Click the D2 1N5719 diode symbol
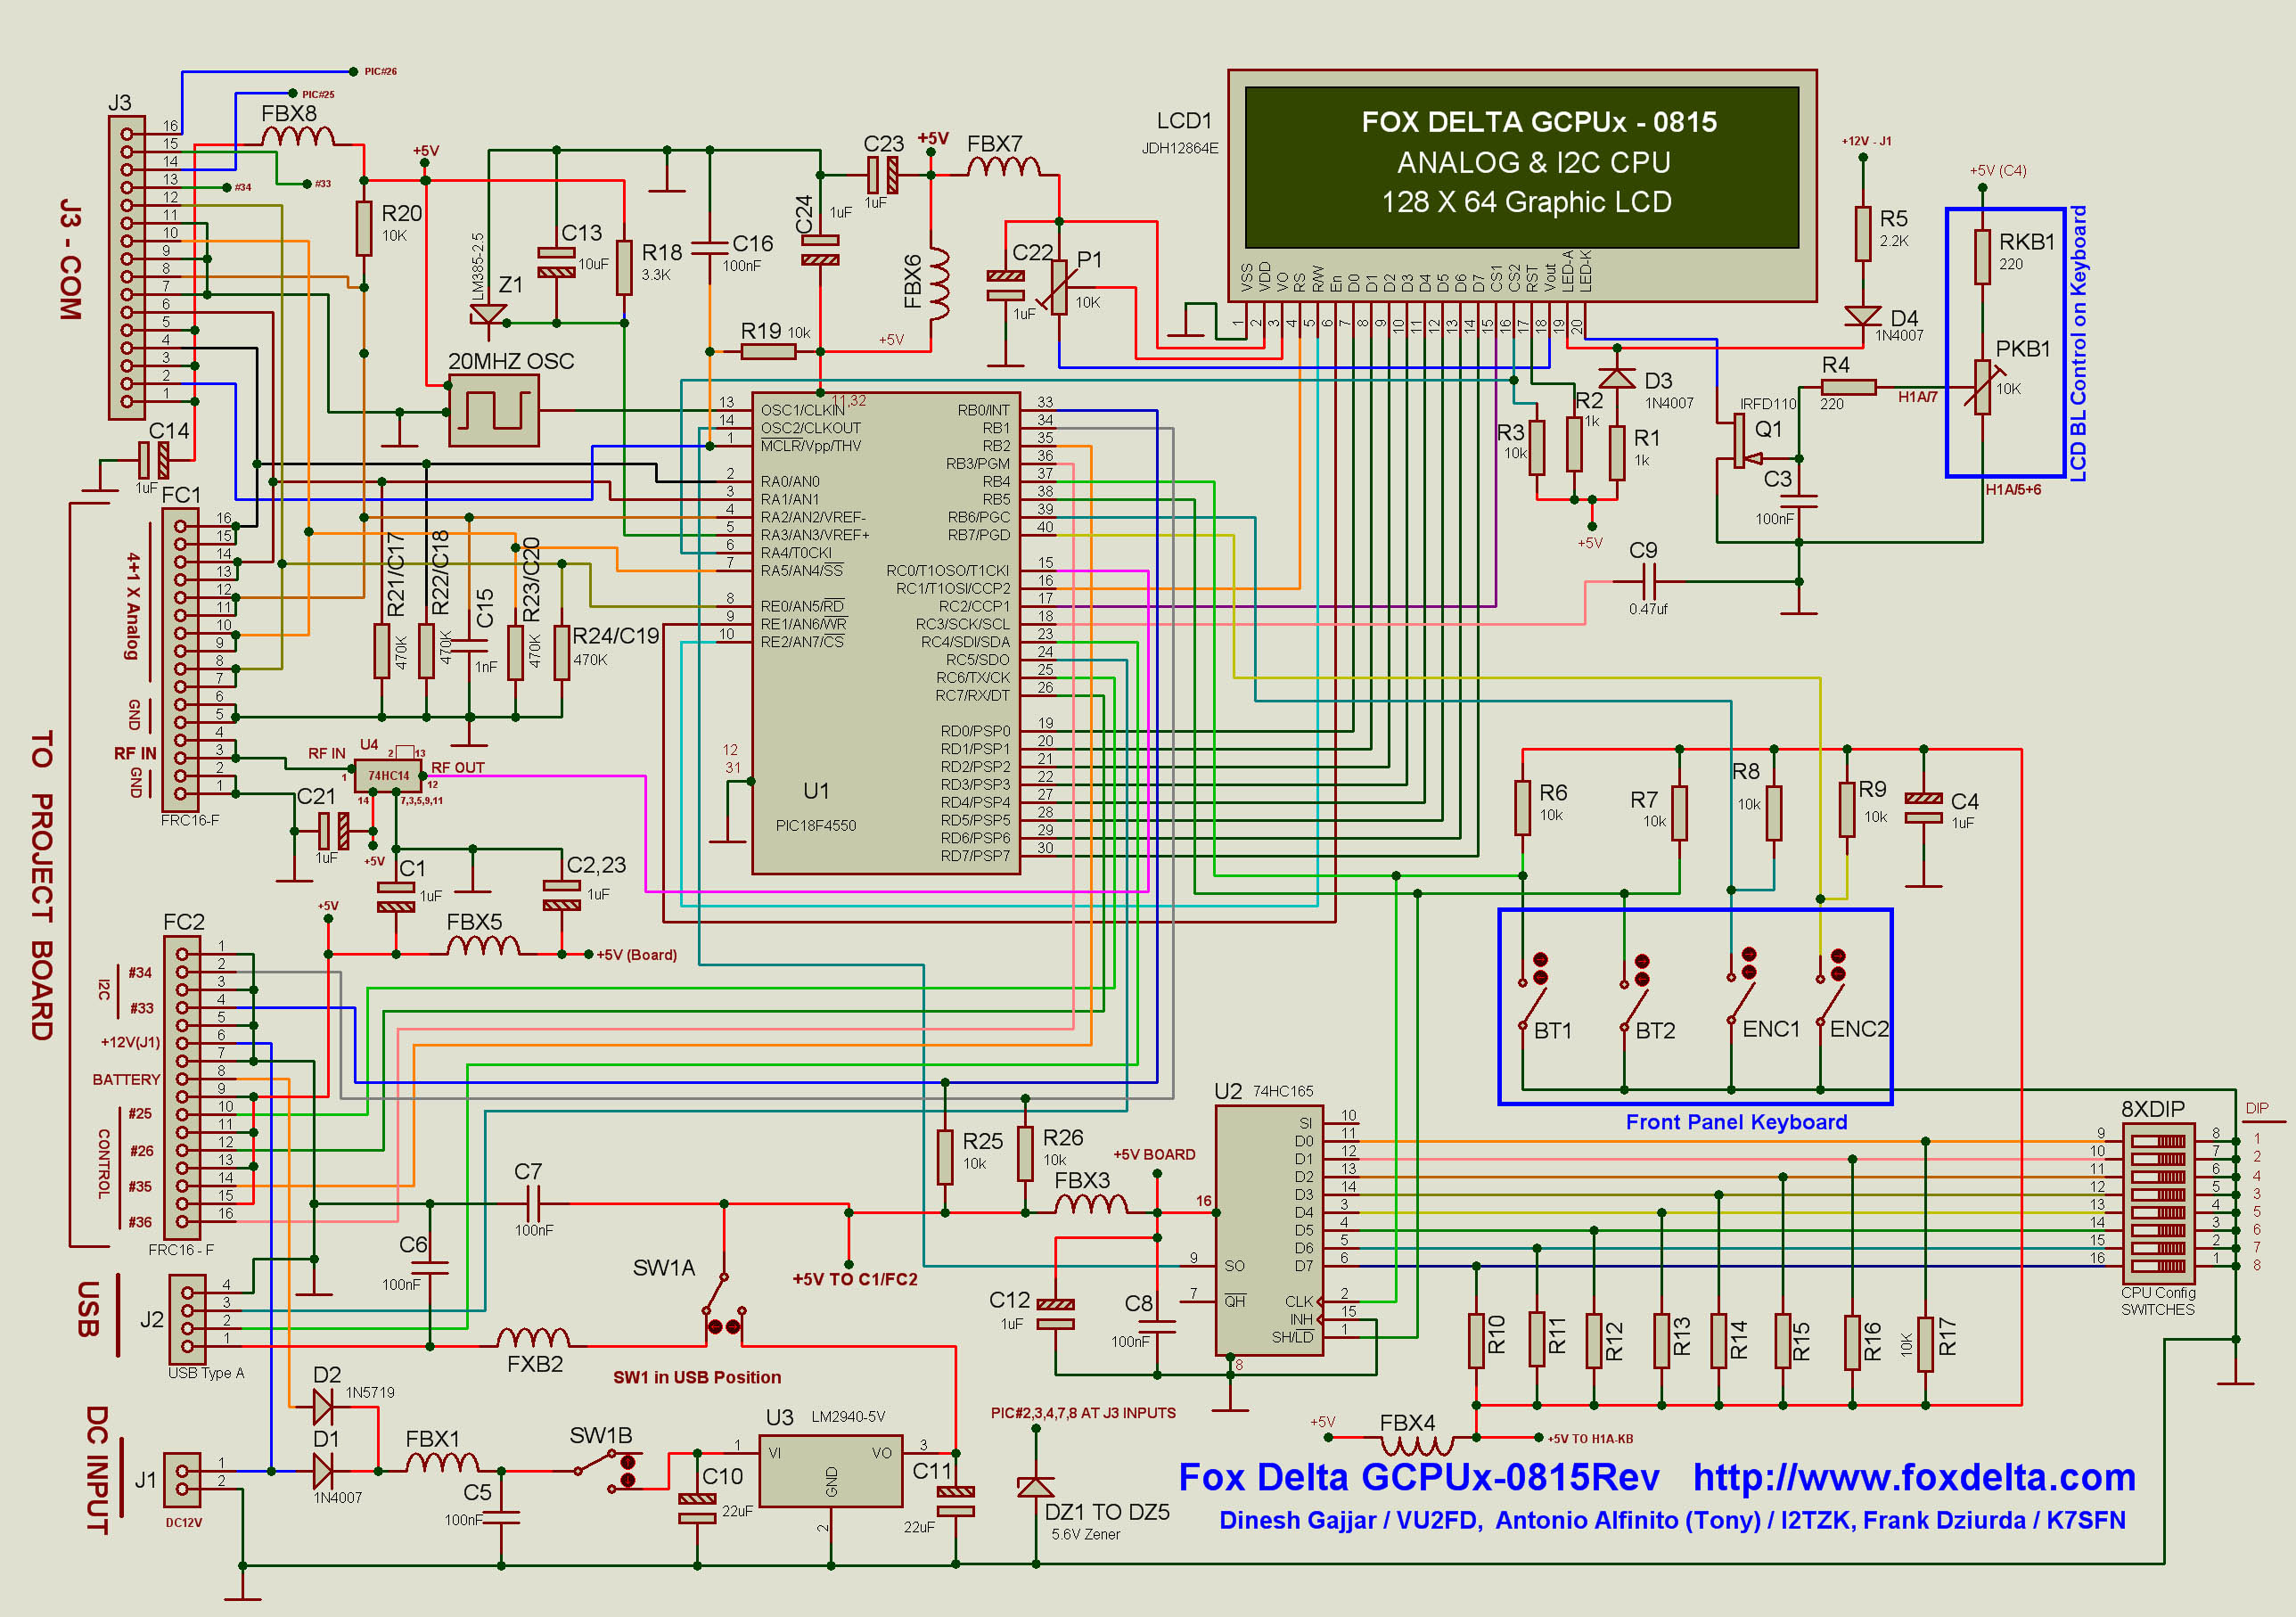 (323, 1407)
